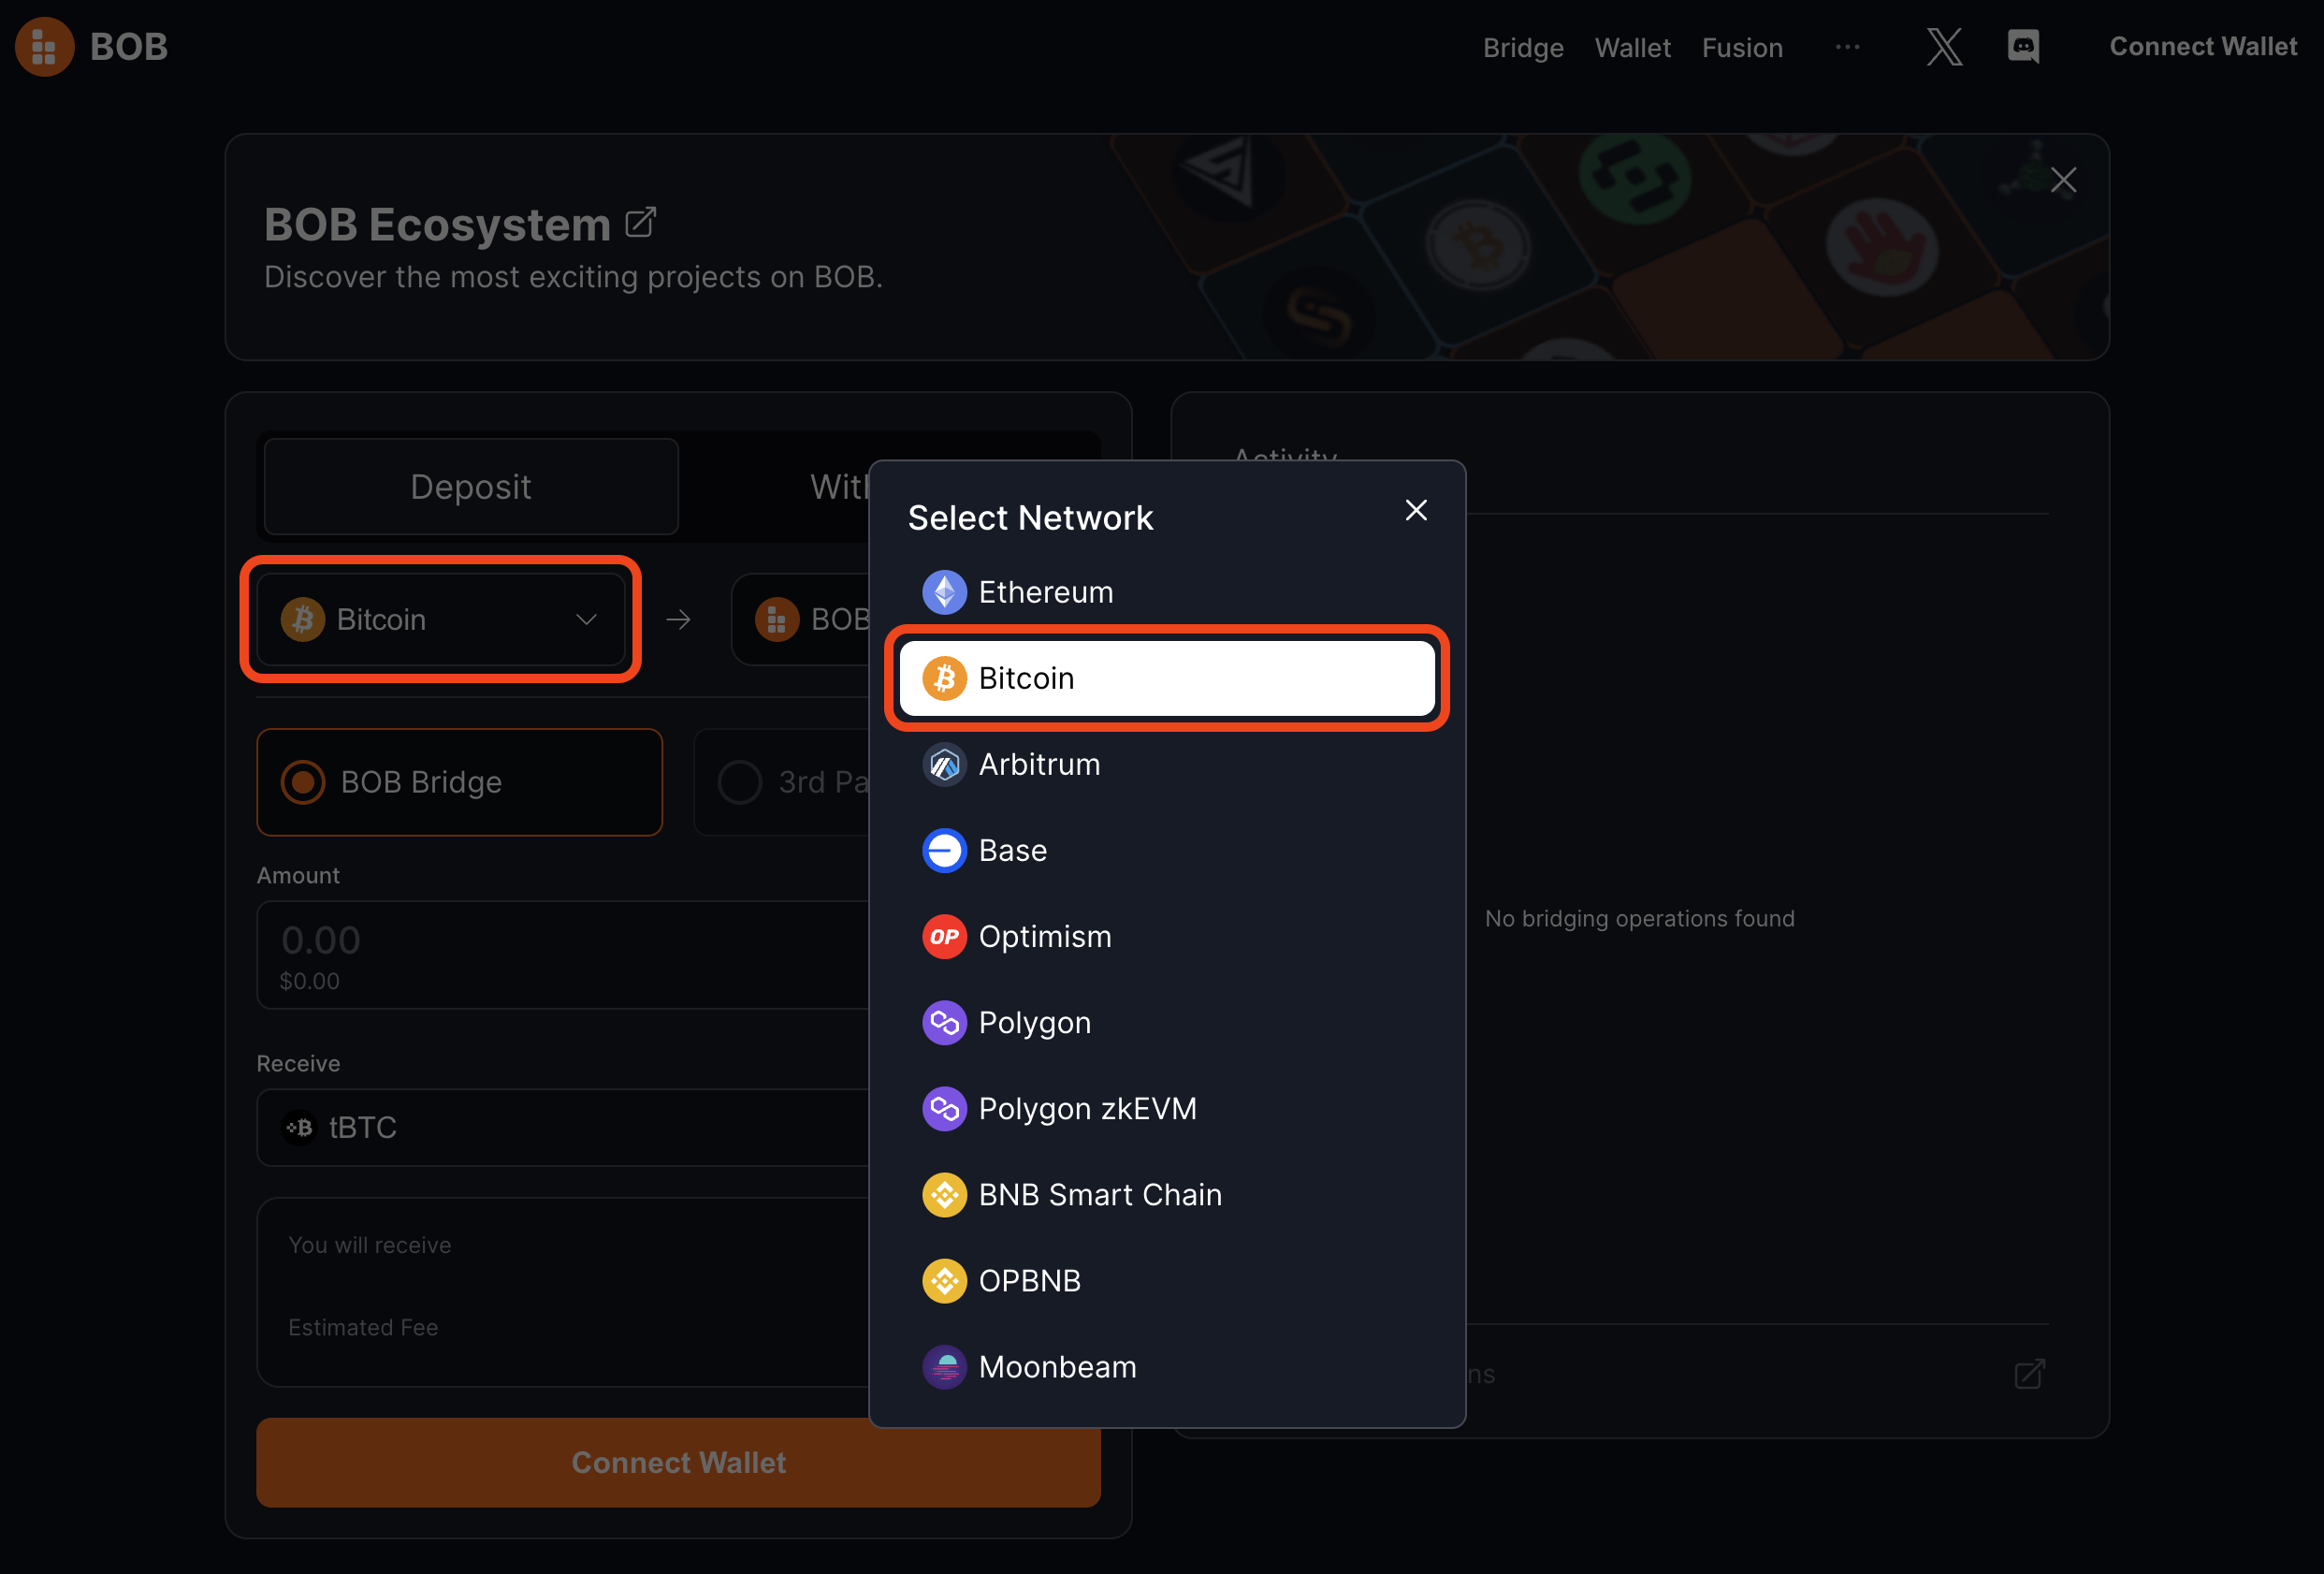The height and width of the screenshot is (1574, 2324).
Task: Open BOB Ecosystem external link icon
Action: [640, 222]
